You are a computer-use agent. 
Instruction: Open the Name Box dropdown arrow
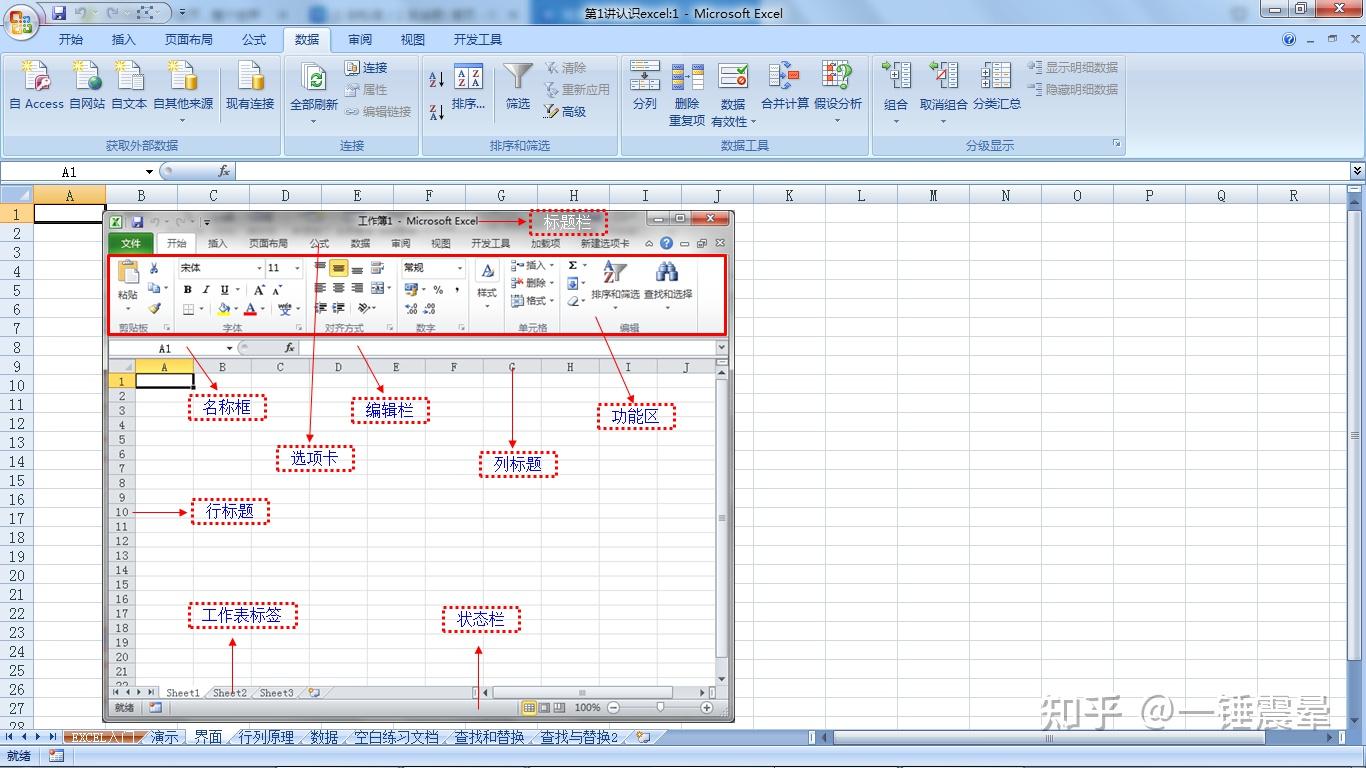(149, 173)
